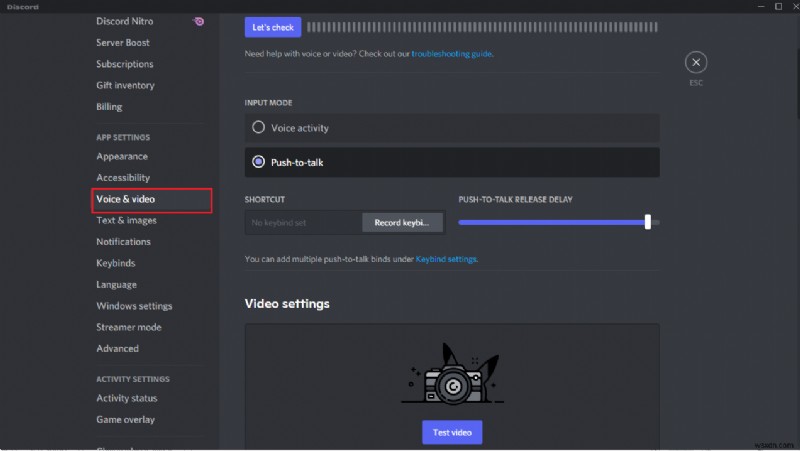Select the Push-to-talk input mode
Viewport: 800px width, 451px height.
pos(452,162)
